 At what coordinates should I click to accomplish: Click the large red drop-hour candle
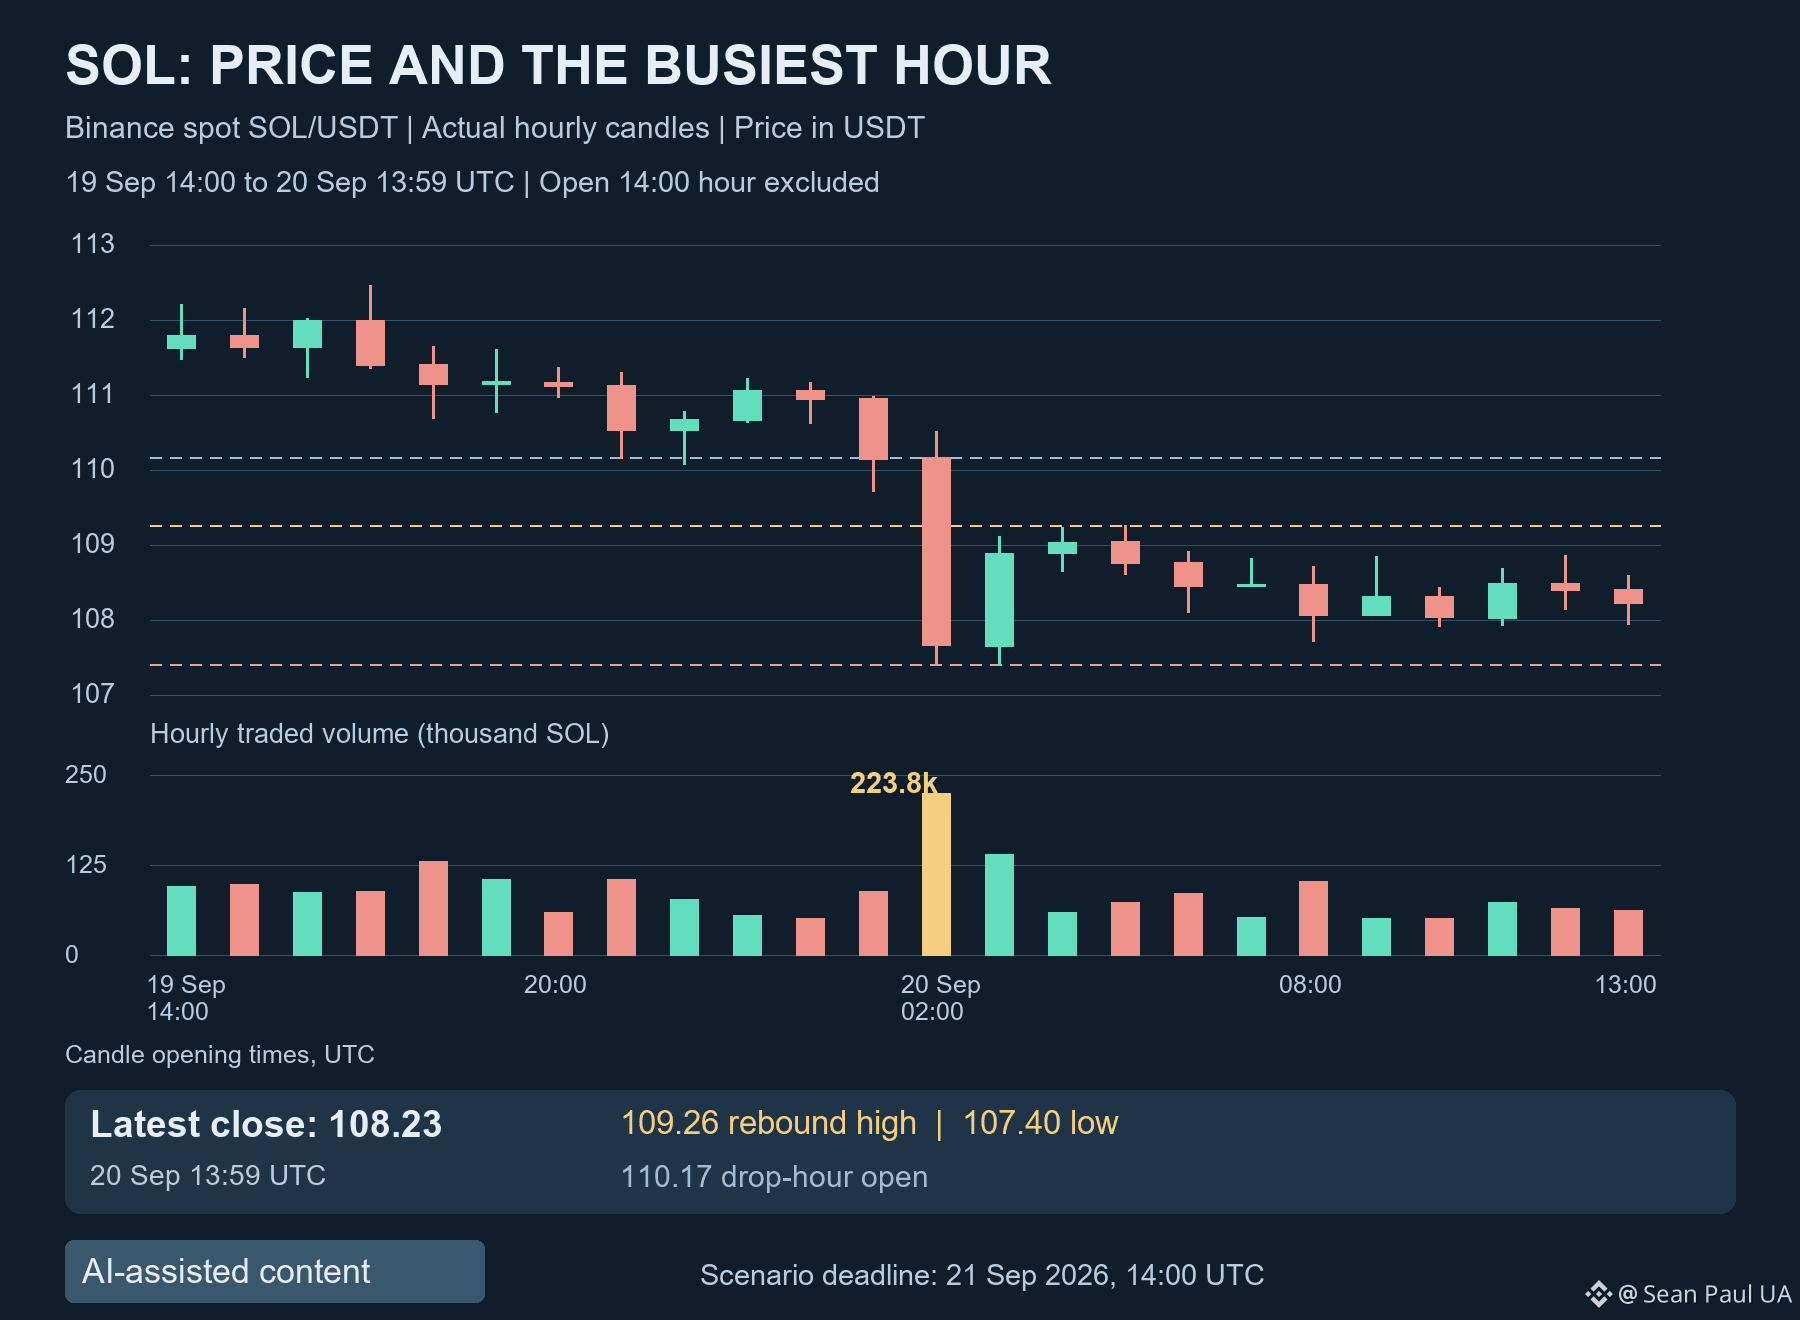click(936, 551)
